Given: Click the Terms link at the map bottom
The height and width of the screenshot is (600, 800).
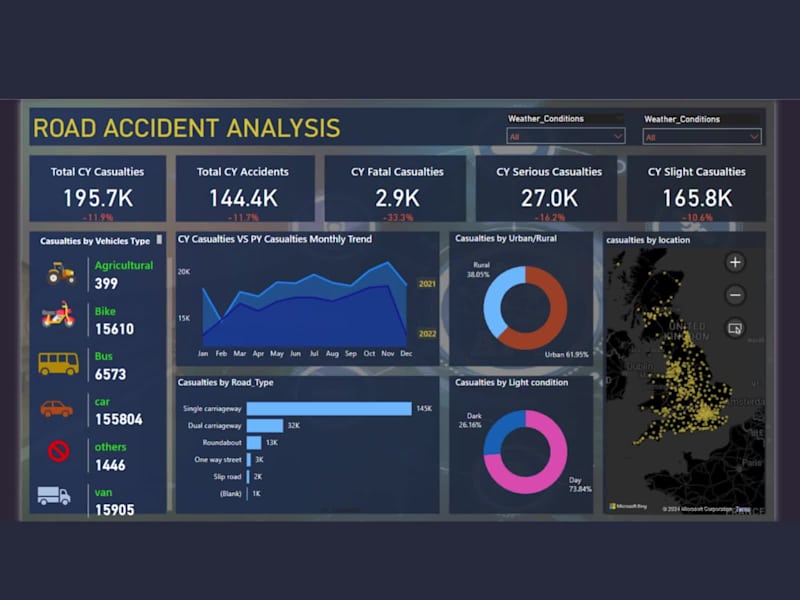Looking at the screenshot, I should (741, 508).
